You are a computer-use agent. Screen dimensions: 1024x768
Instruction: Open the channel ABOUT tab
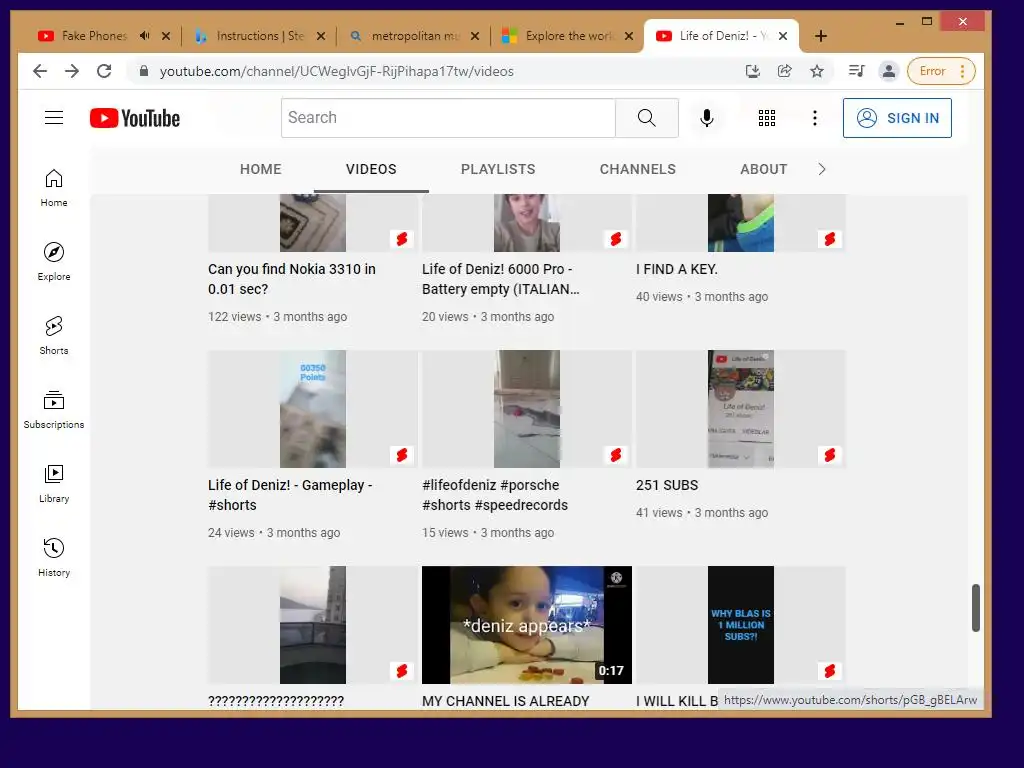(x=763, y=169)
